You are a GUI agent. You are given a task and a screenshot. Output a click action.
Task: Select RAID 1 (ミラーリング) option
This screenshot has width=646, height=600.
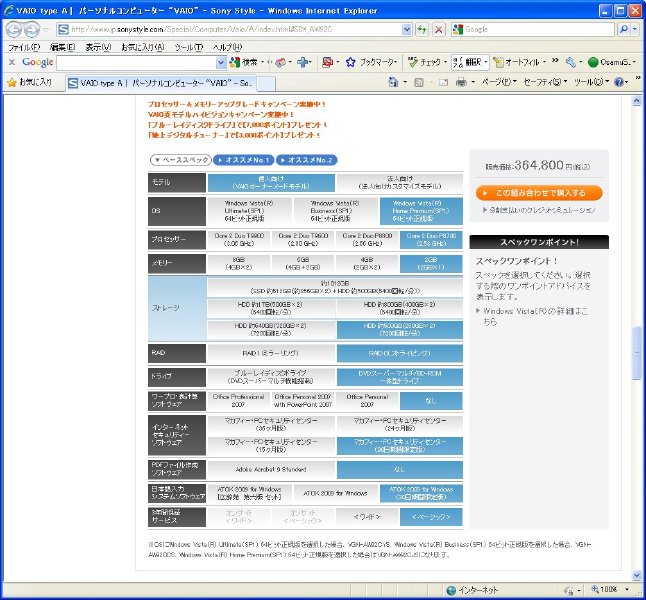(271, 352)
